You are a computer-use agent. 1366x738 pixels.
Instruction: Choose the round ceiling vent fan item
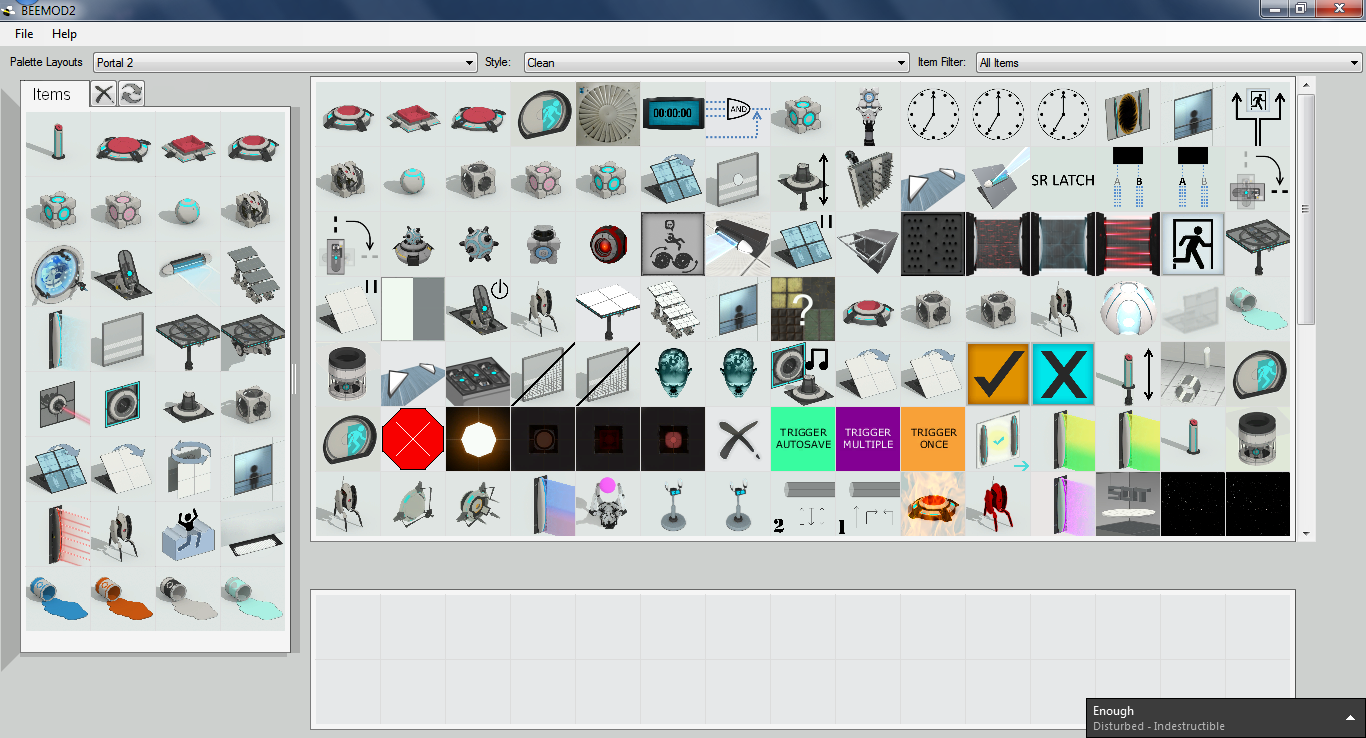point(608,114)
